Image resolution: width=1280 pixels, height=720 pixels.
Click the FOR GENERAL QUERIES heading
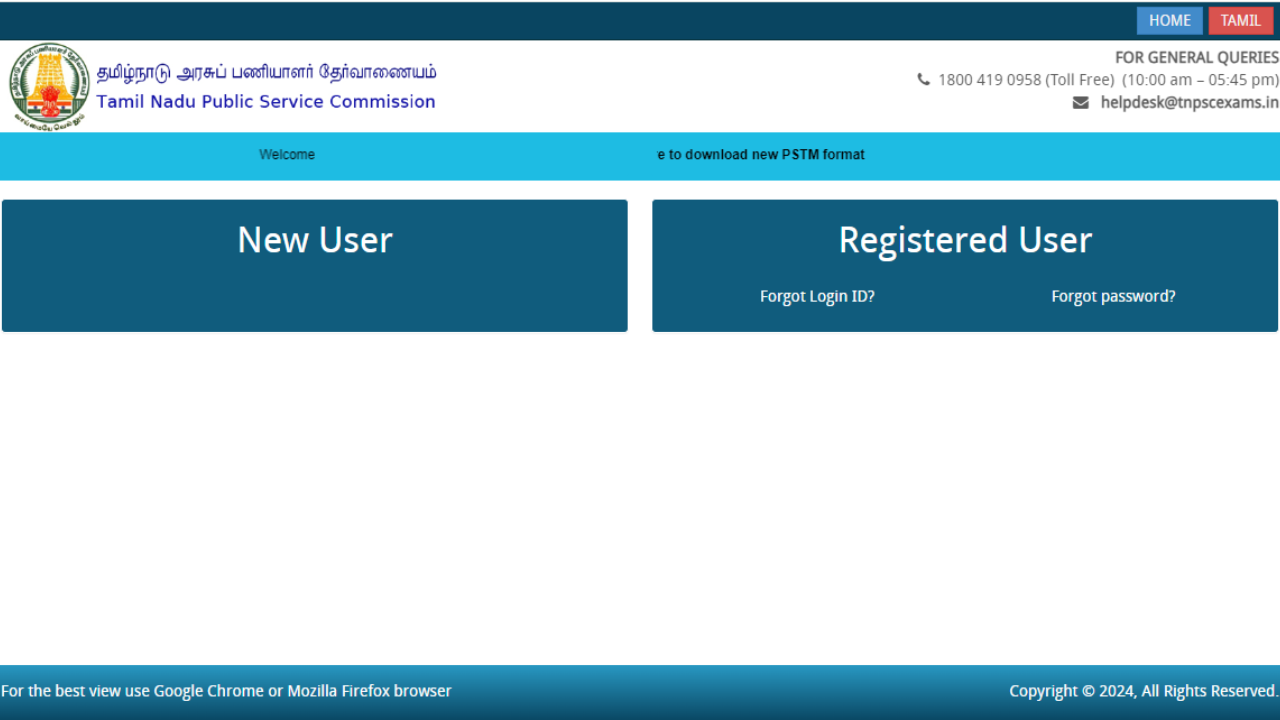[x=1197, y=58]
